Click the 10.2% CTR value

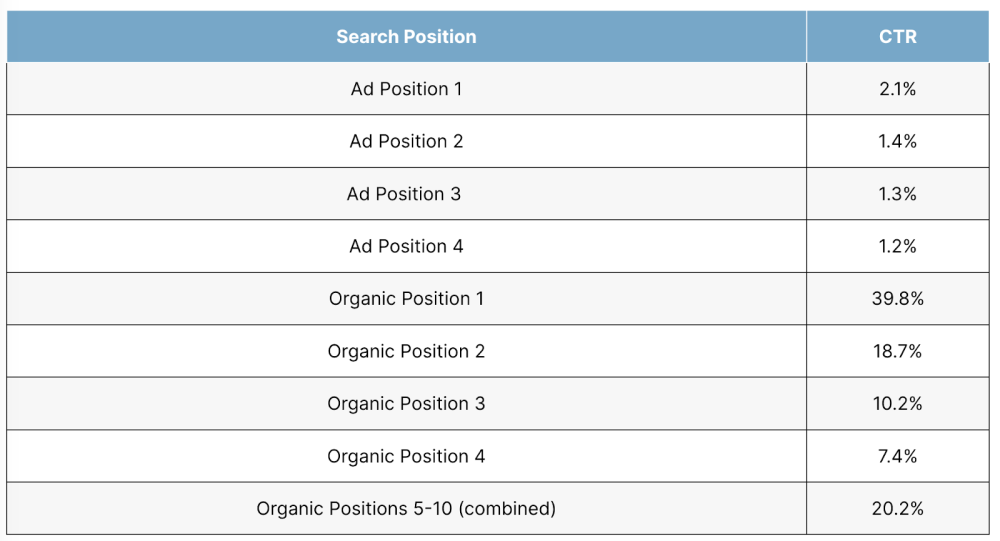897,404
